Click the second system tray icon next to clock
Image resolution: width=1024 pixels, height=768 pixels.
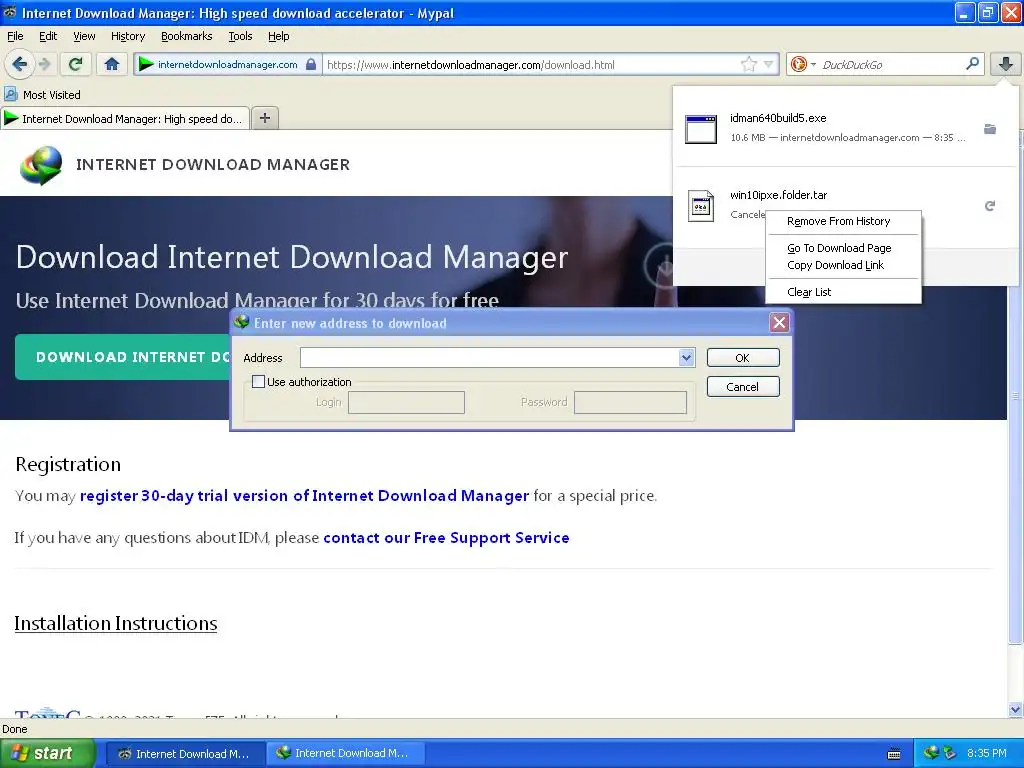pyautogui.click(x=950, y=753)
